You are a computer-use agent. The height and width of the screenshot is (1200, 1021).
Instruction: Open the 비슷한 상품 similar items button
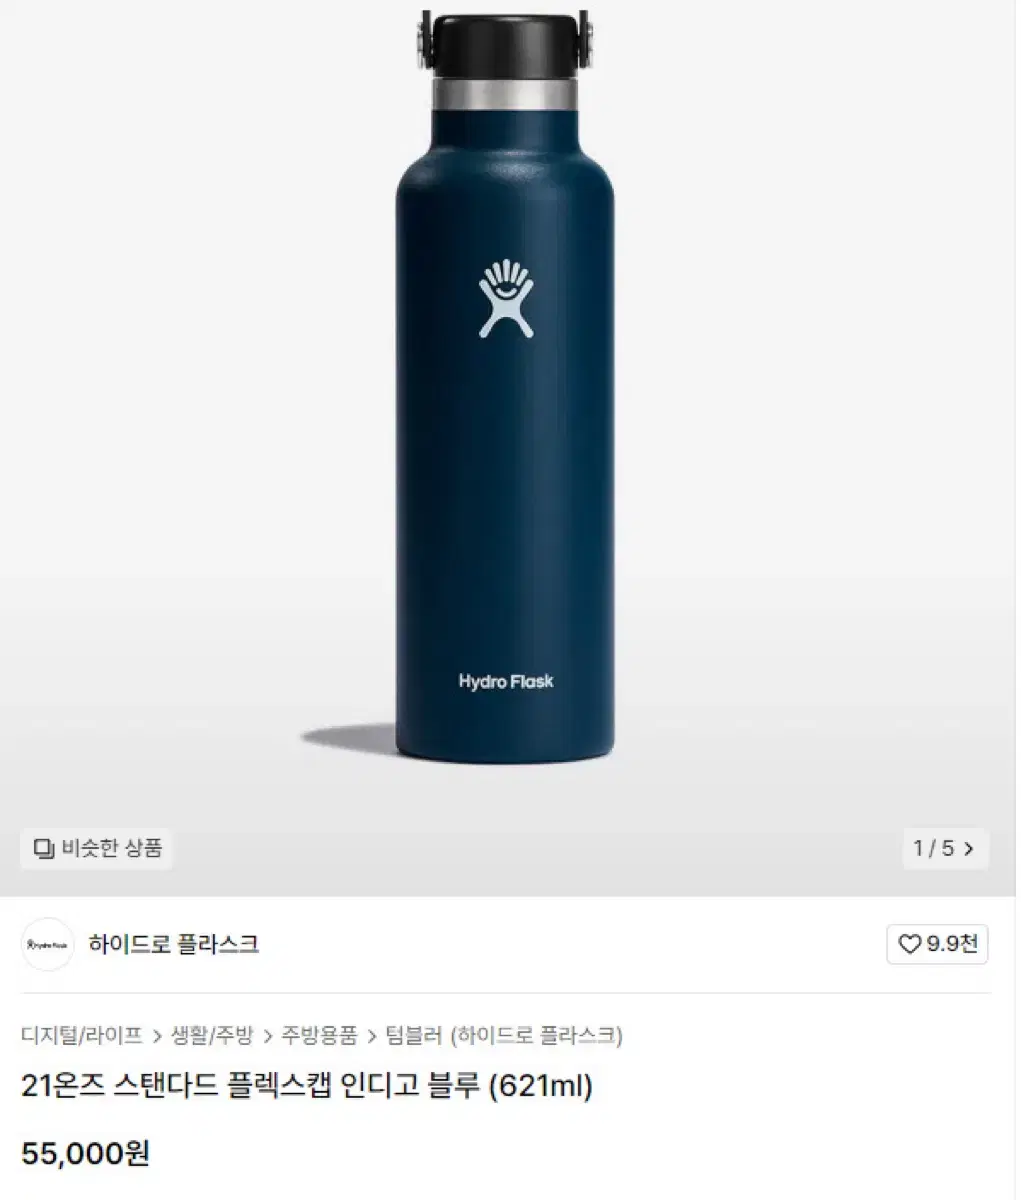[97, 849]
